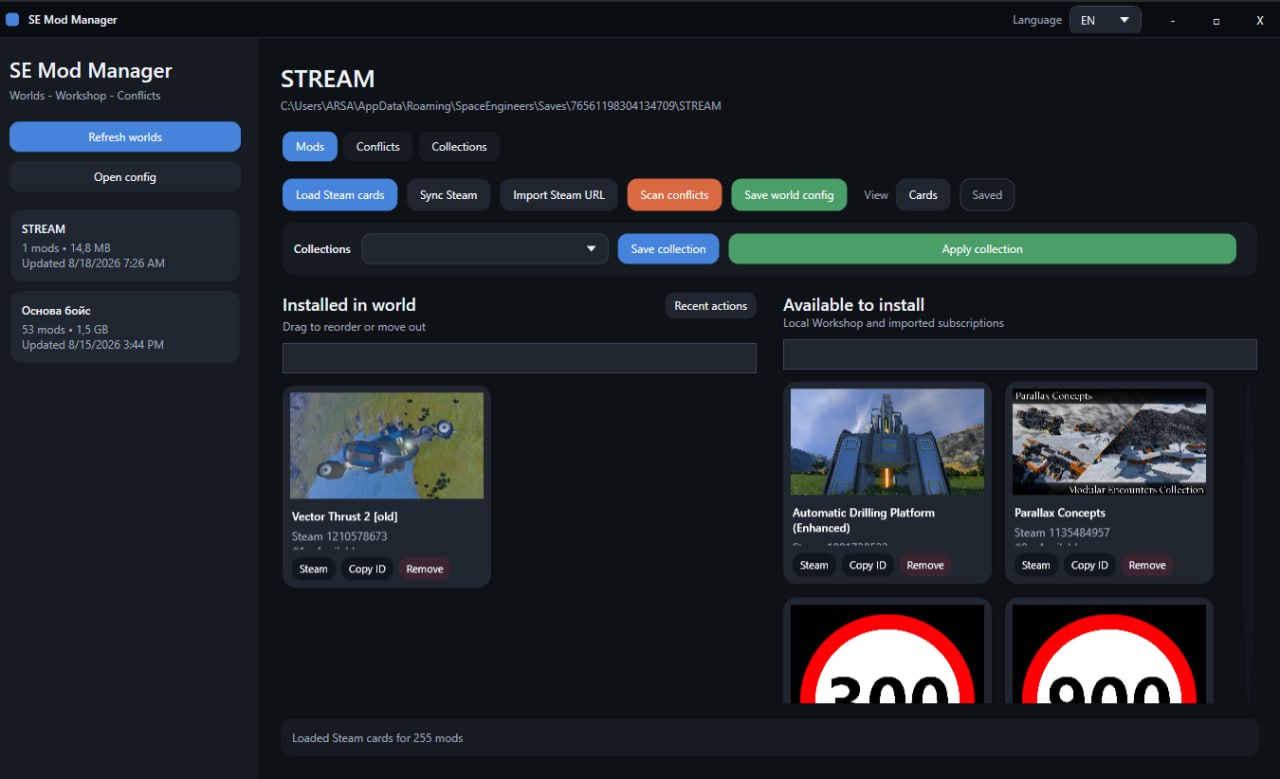
Task: Save the world config
Action: coord(789,195)
